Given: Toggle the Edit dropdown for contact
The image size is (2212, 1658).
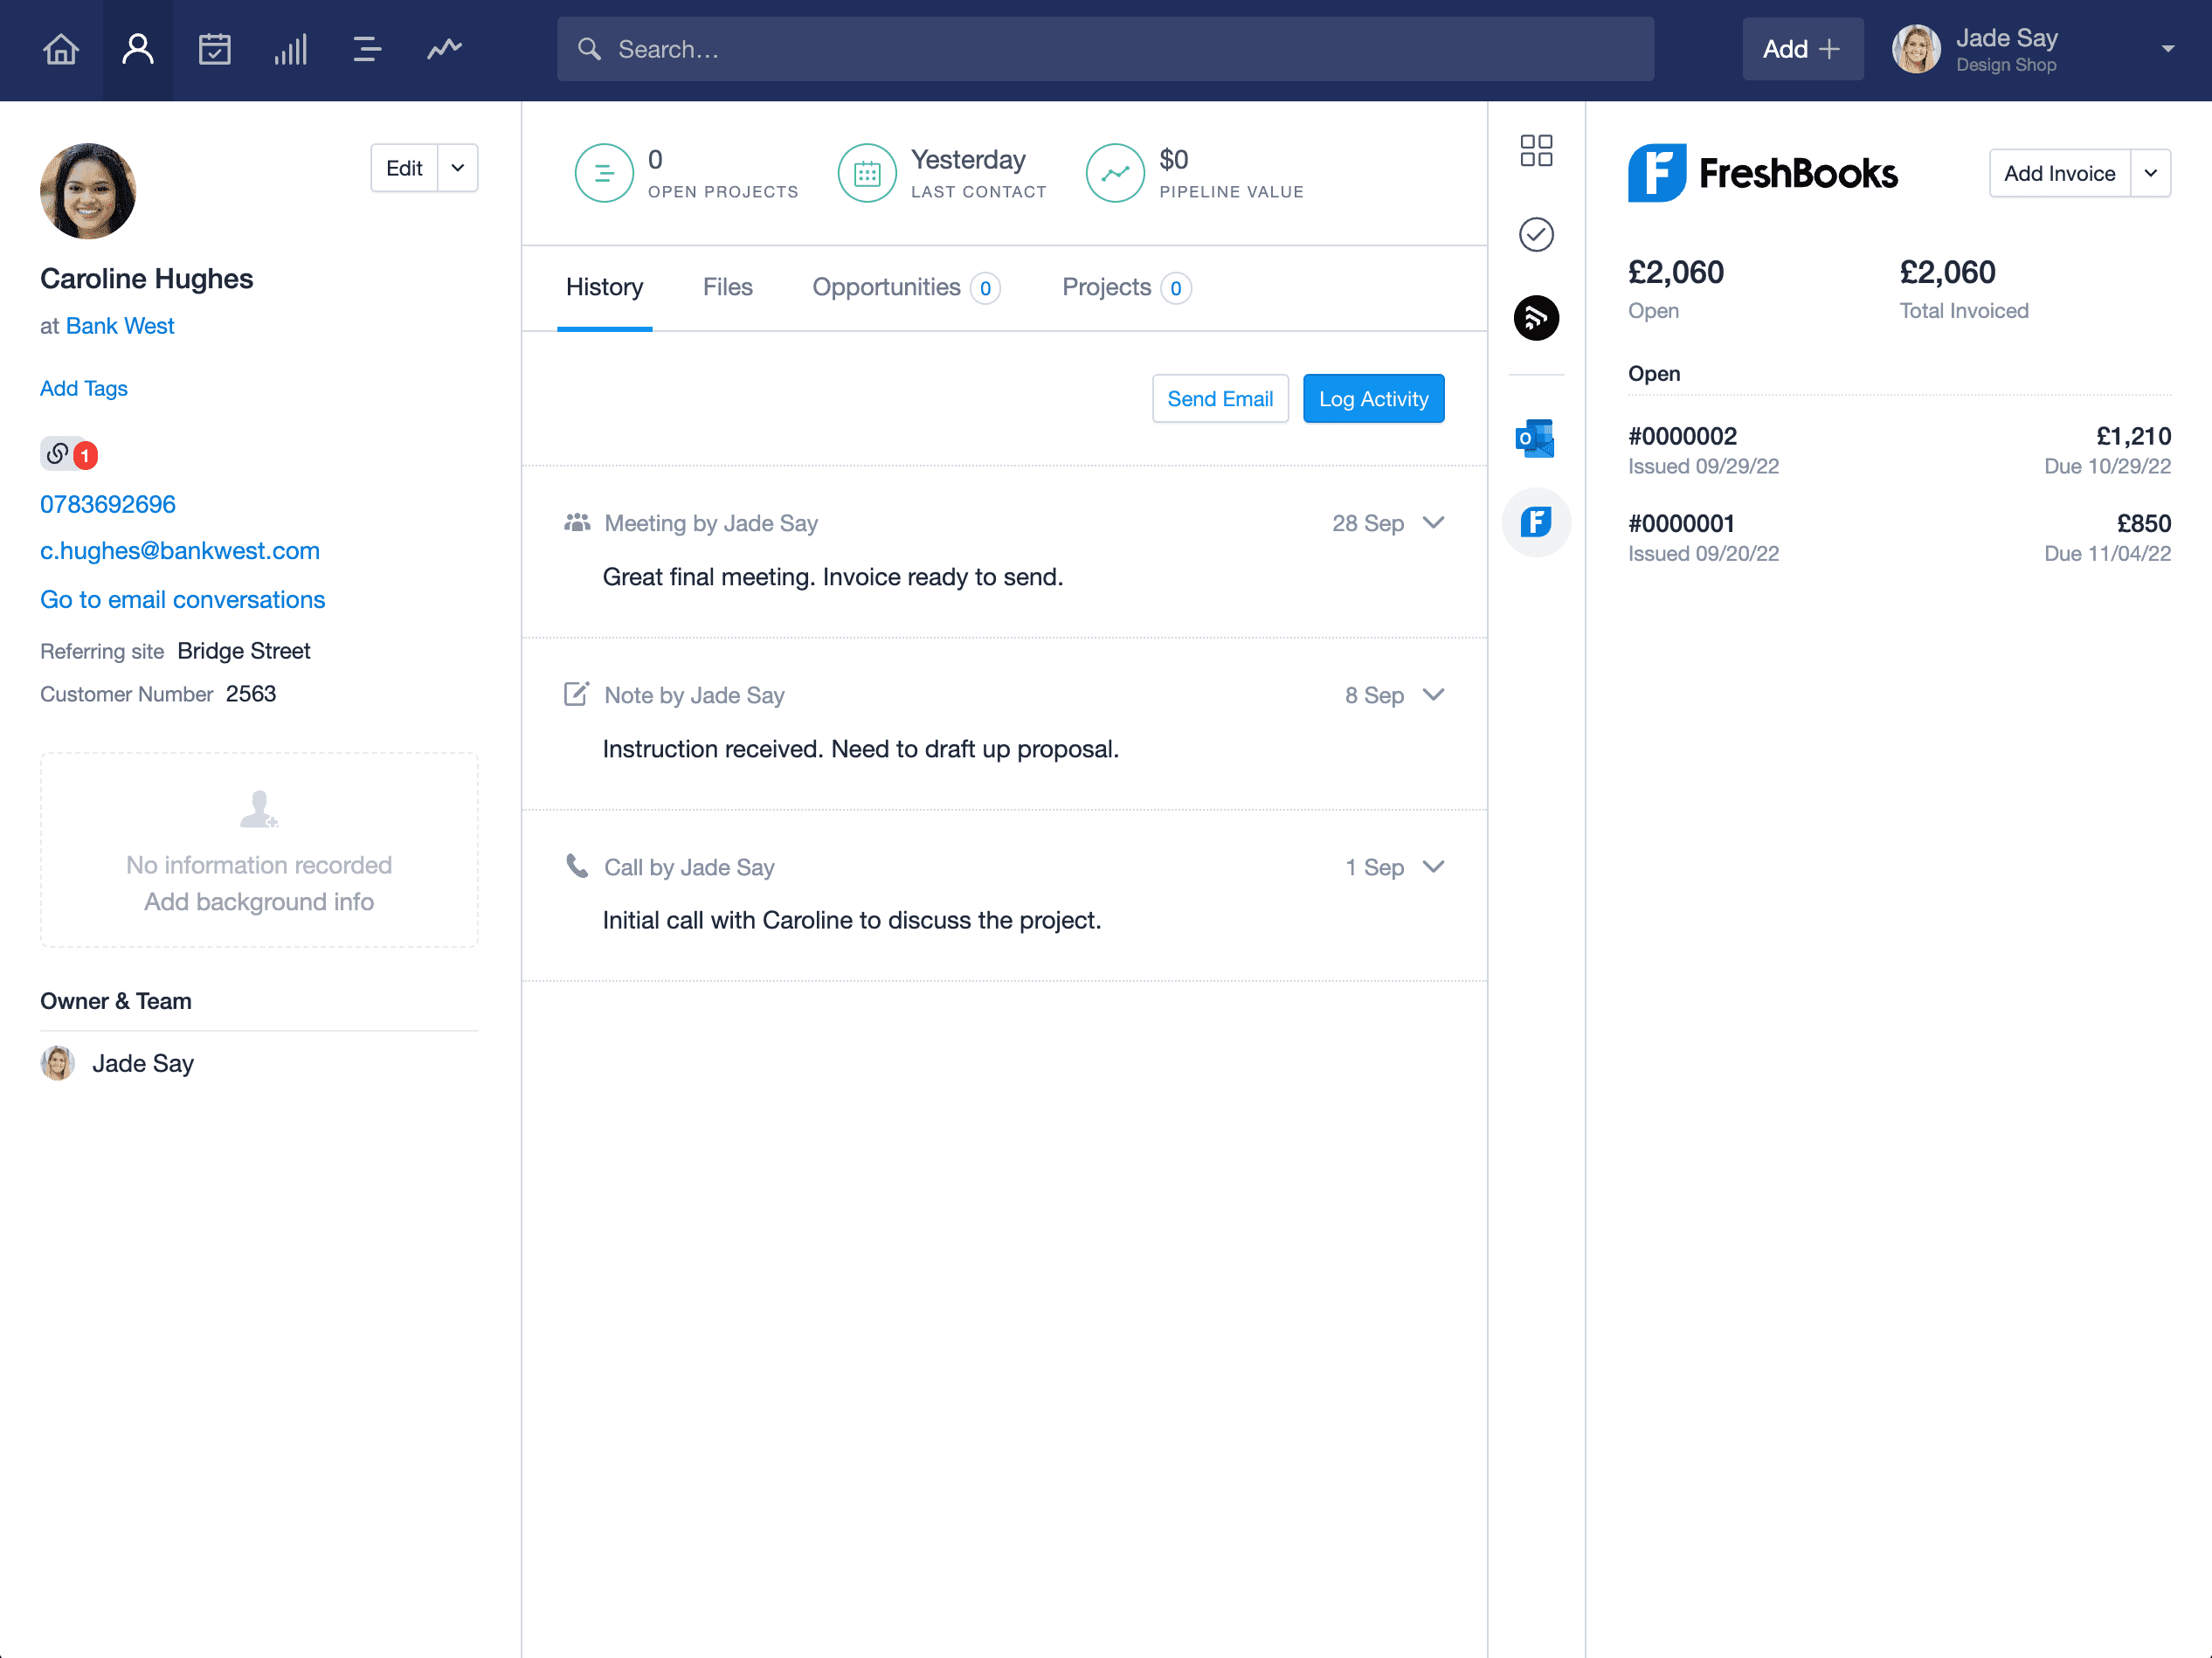Looking at the screenshot, I should [x=456, y=167].
